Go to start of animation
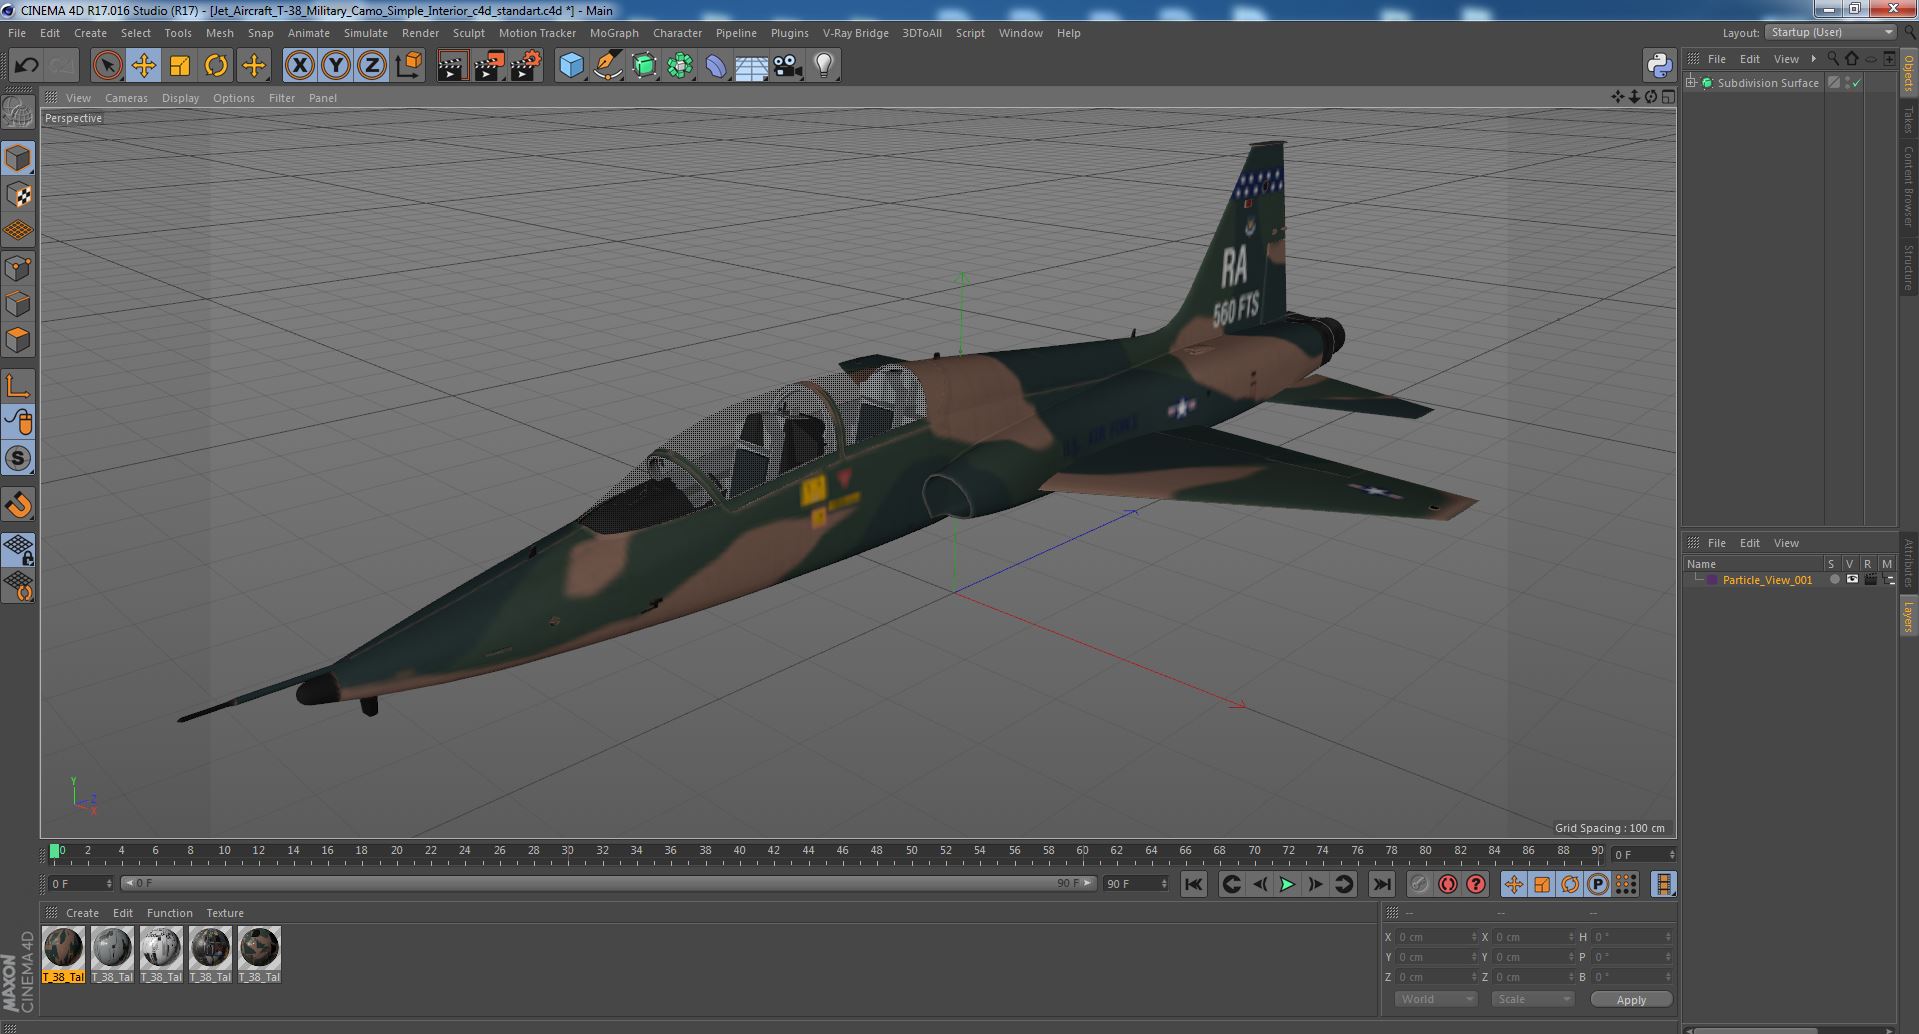This screenshot has width=1919, height=1034. point(1193,884)
